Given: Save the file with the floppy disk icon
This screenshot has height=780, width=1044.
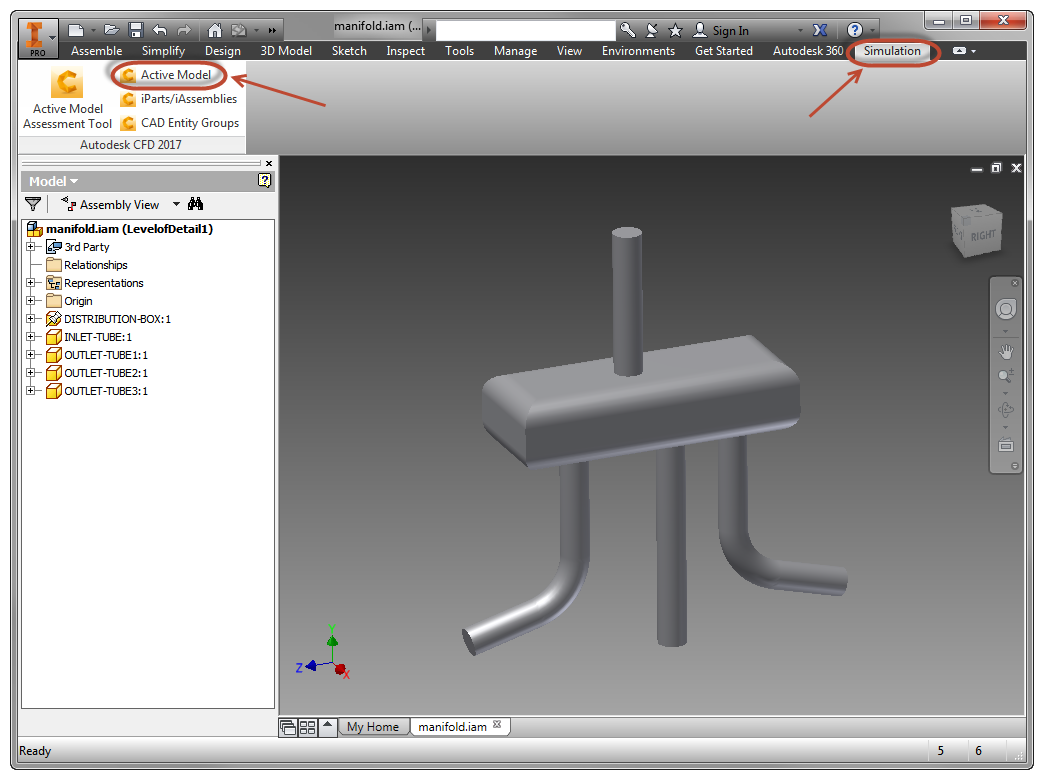Looking at the screenshot, I should point(136,30).
